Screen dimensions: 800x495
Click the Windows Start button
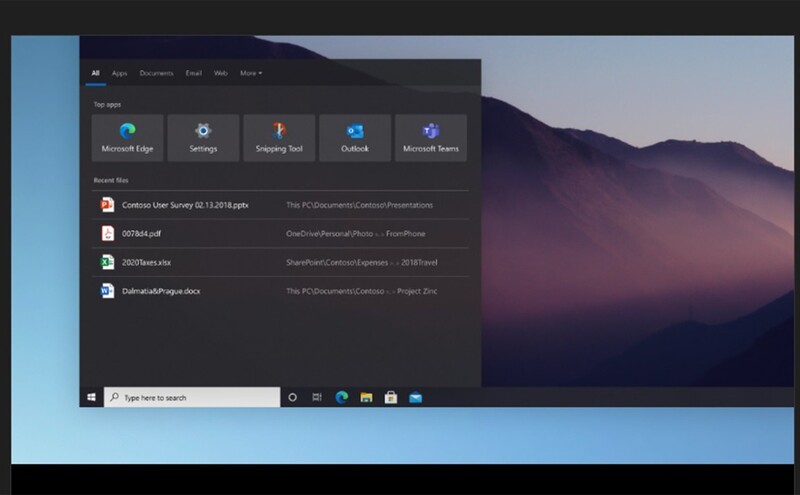click(x=91, y=397)
